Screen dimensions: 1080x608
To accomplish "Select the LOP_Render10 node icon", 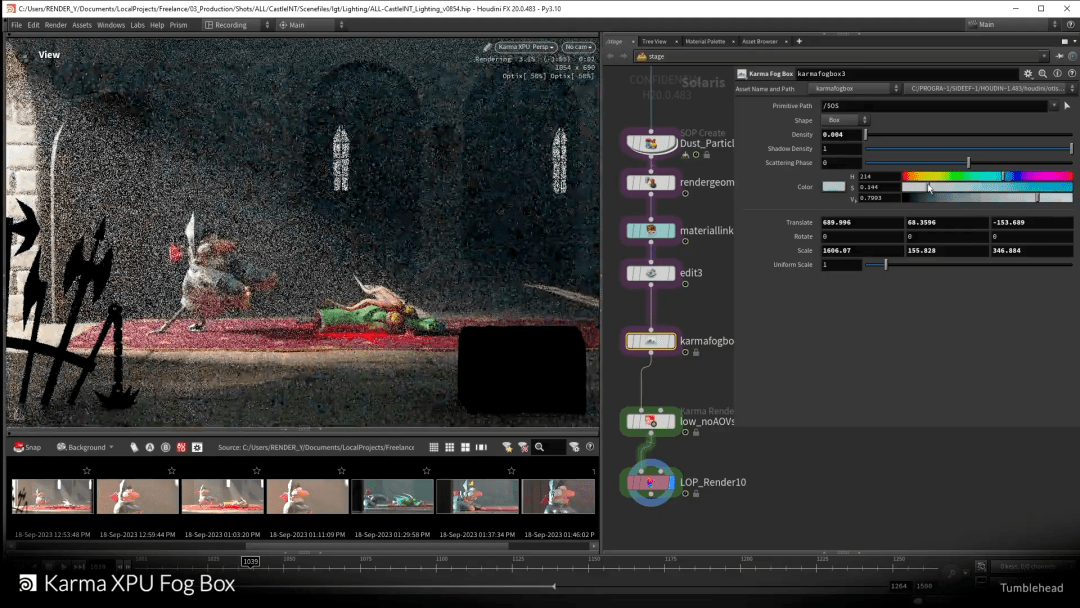I will point(651,483).
